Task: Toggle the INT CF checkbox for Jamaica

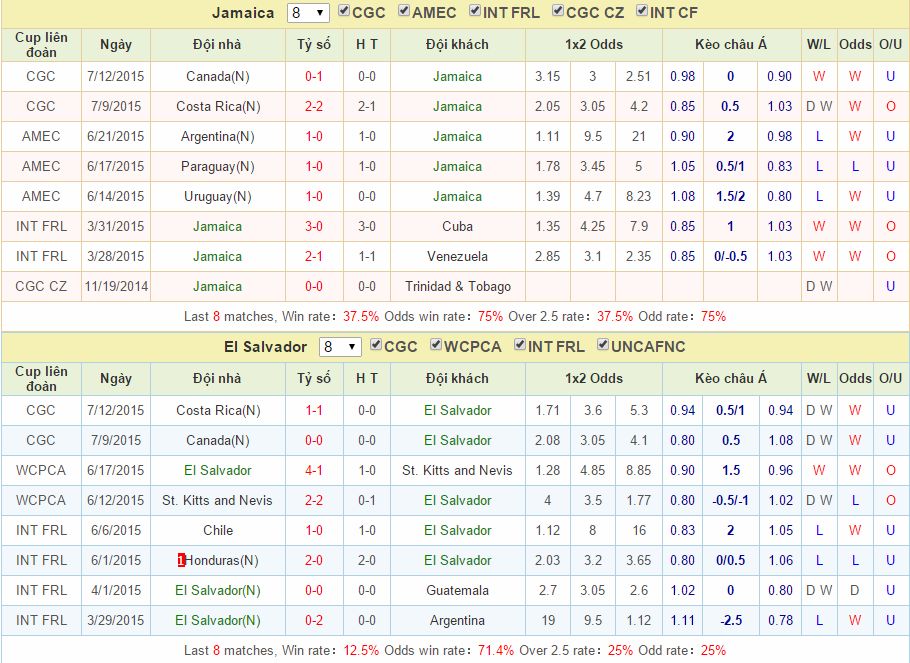Action: [x=642, y=11]
